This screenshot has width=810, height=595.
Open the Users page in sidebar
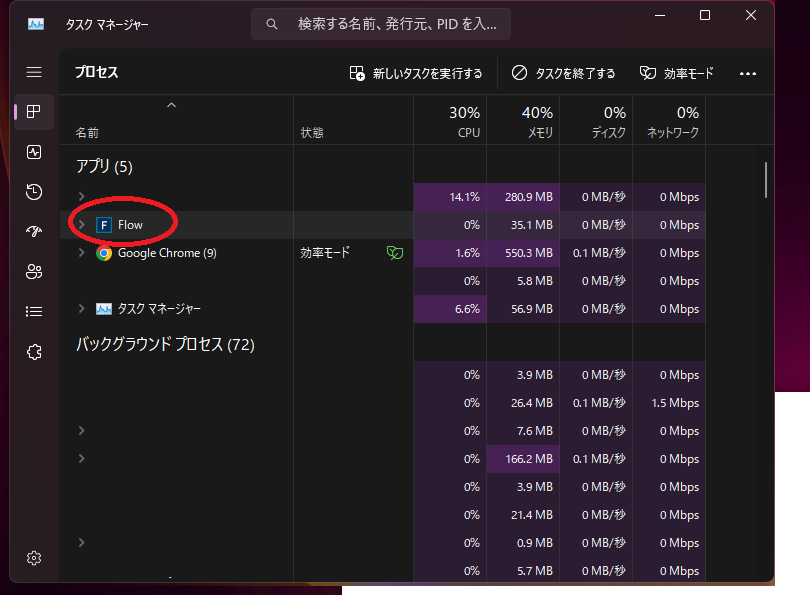click(x=34, y=272)
